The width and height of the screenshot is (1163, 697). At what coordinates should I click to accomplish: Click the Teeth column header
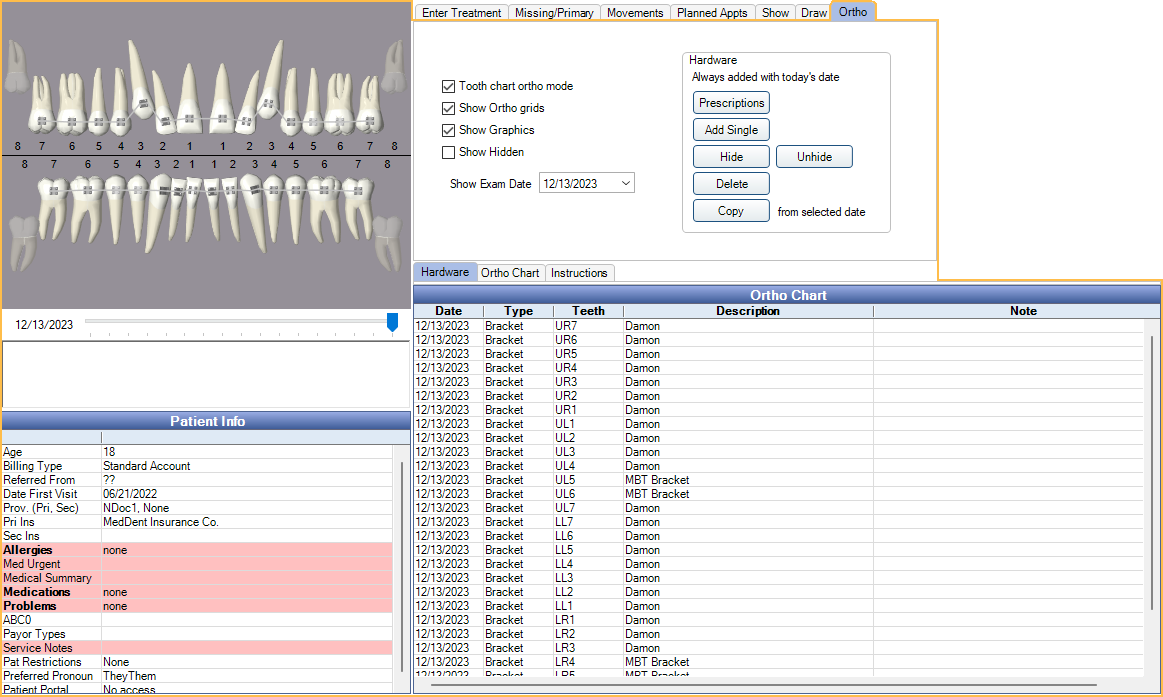click(588, 311)
